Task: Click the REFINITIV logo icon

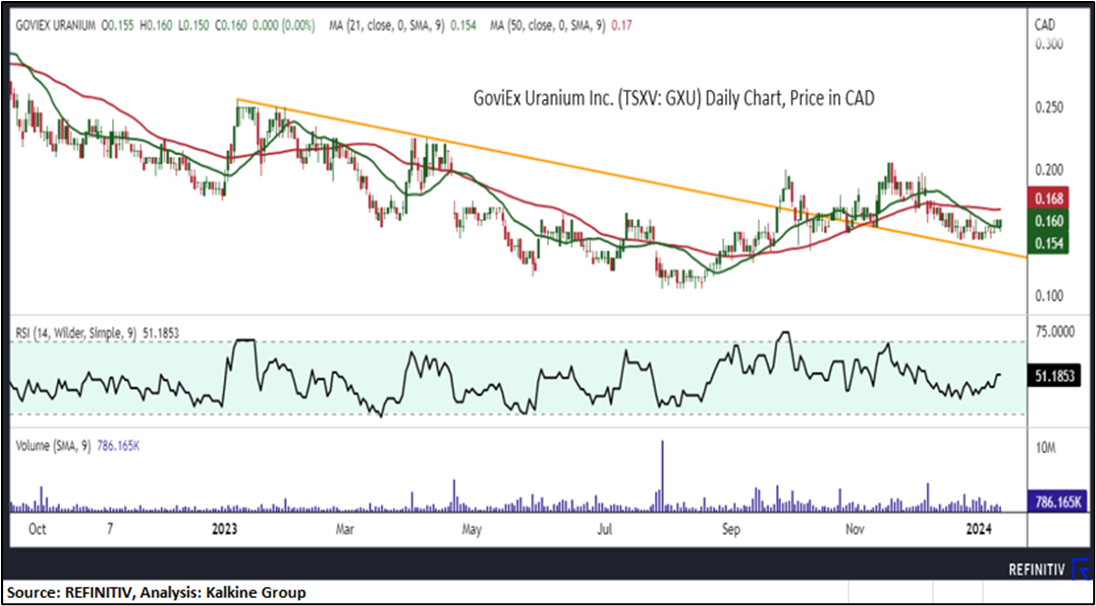Action: tap(1081, 568)
